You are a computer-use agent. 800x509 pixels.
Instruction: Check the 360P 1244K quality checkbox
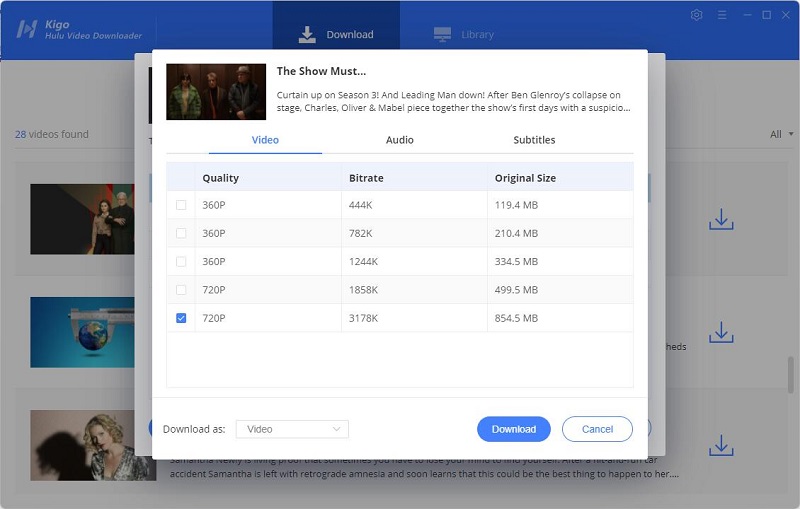(x=181, y=262)
